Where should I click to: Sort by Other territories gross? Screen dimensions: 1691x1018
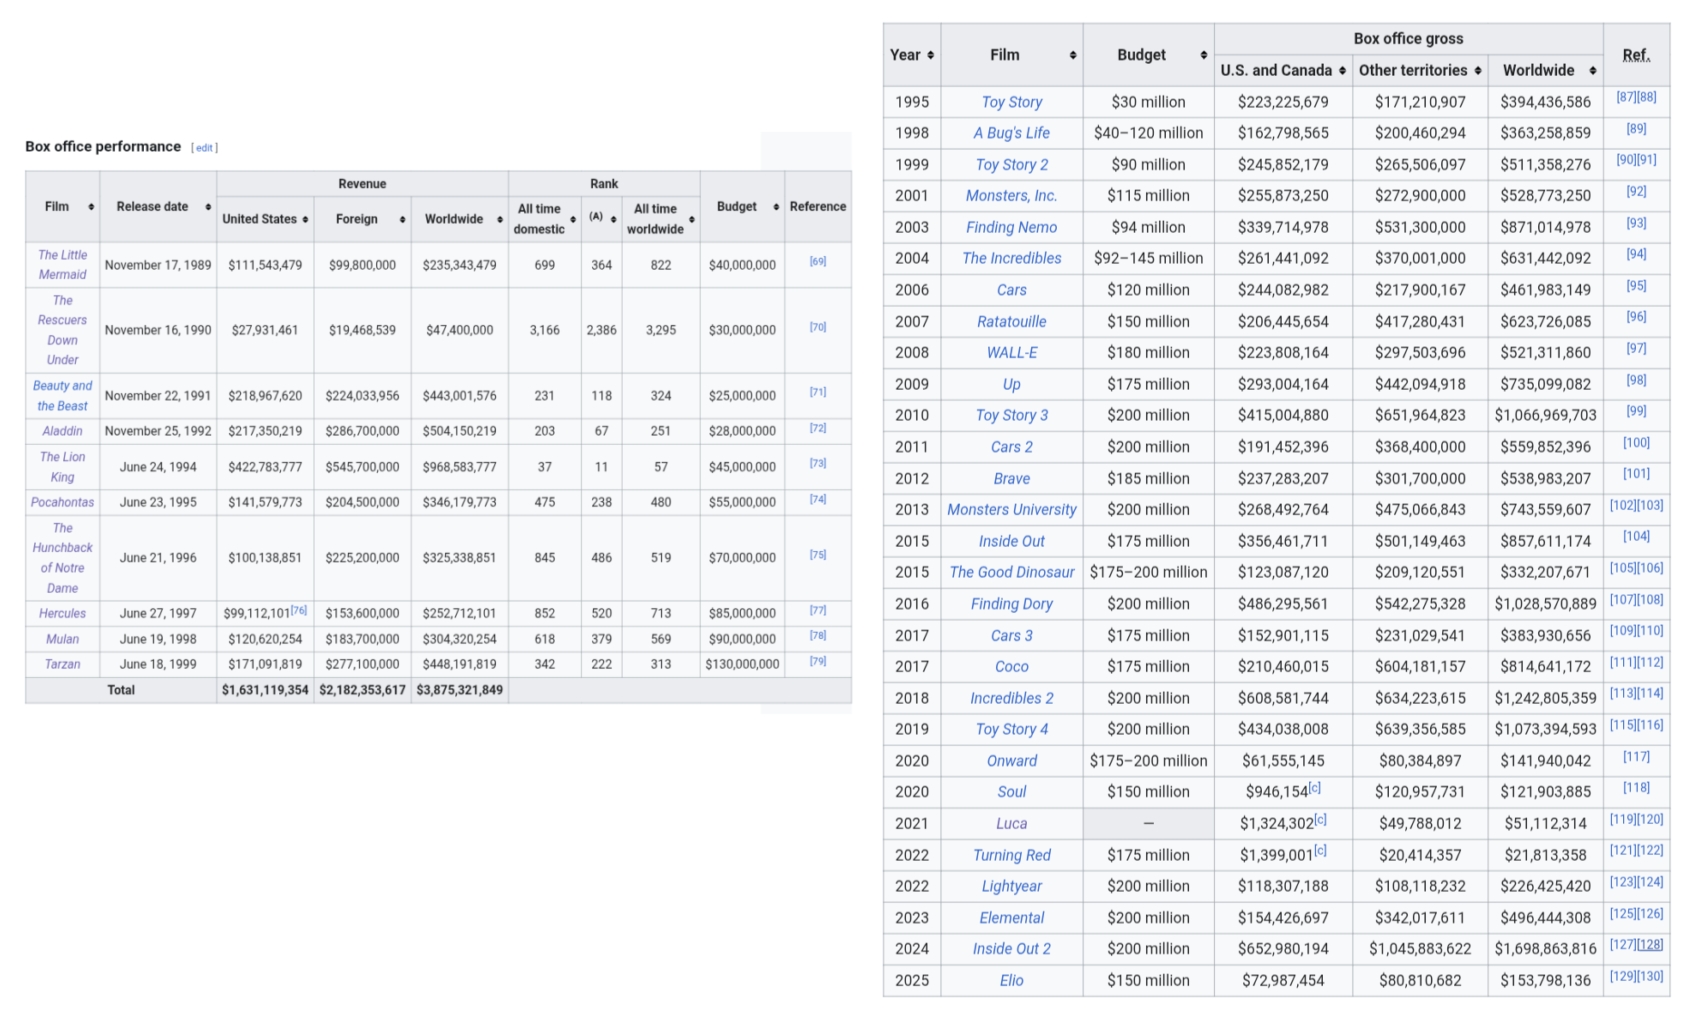1478,70
